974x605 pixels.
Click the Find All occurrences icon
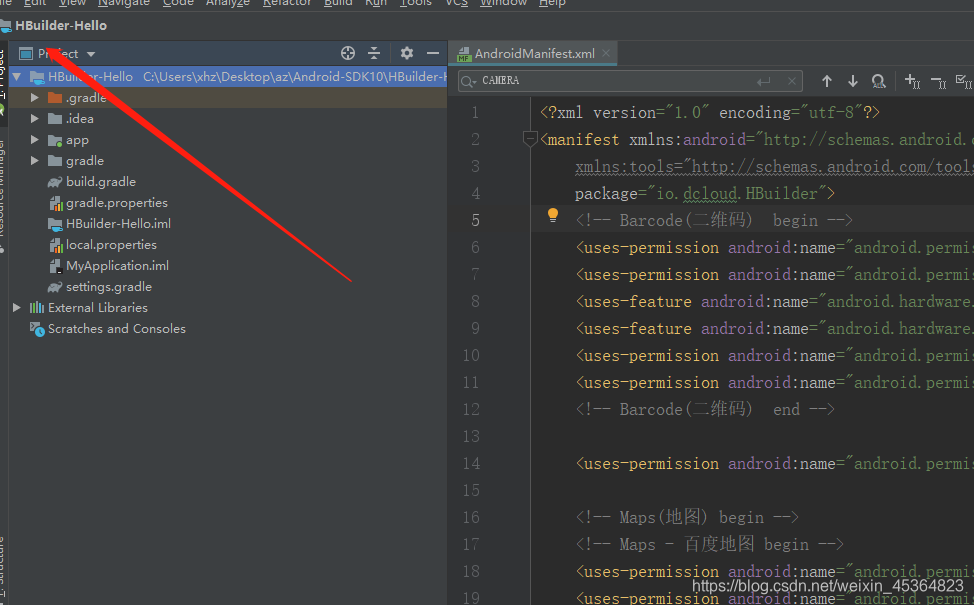coord(878,81)
